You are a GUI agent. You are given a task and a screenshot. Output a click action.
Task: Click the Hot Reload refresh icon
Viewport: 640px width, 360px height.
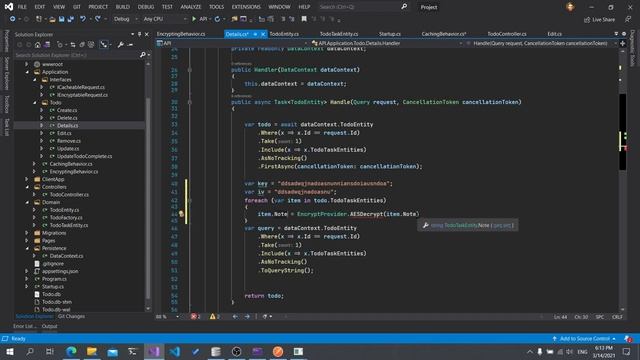point(217,19)
